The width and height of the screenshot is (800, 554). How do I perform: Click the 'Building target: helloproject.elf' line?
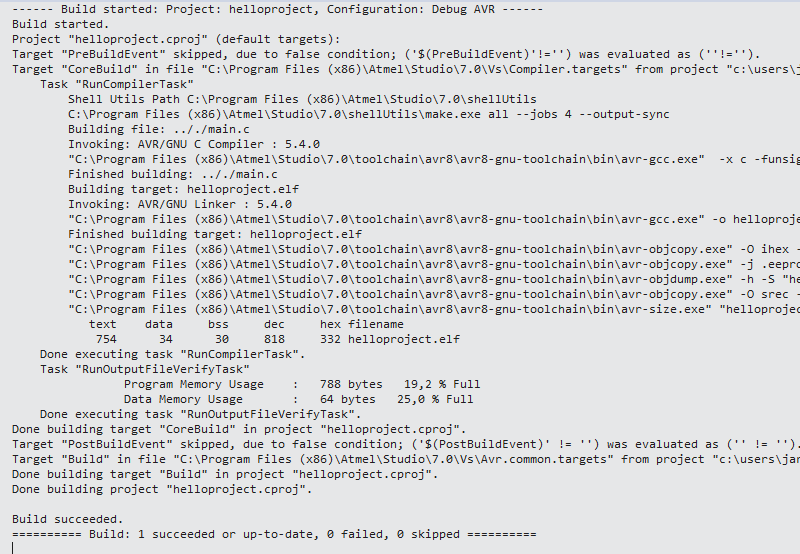(x=184, y=189)
